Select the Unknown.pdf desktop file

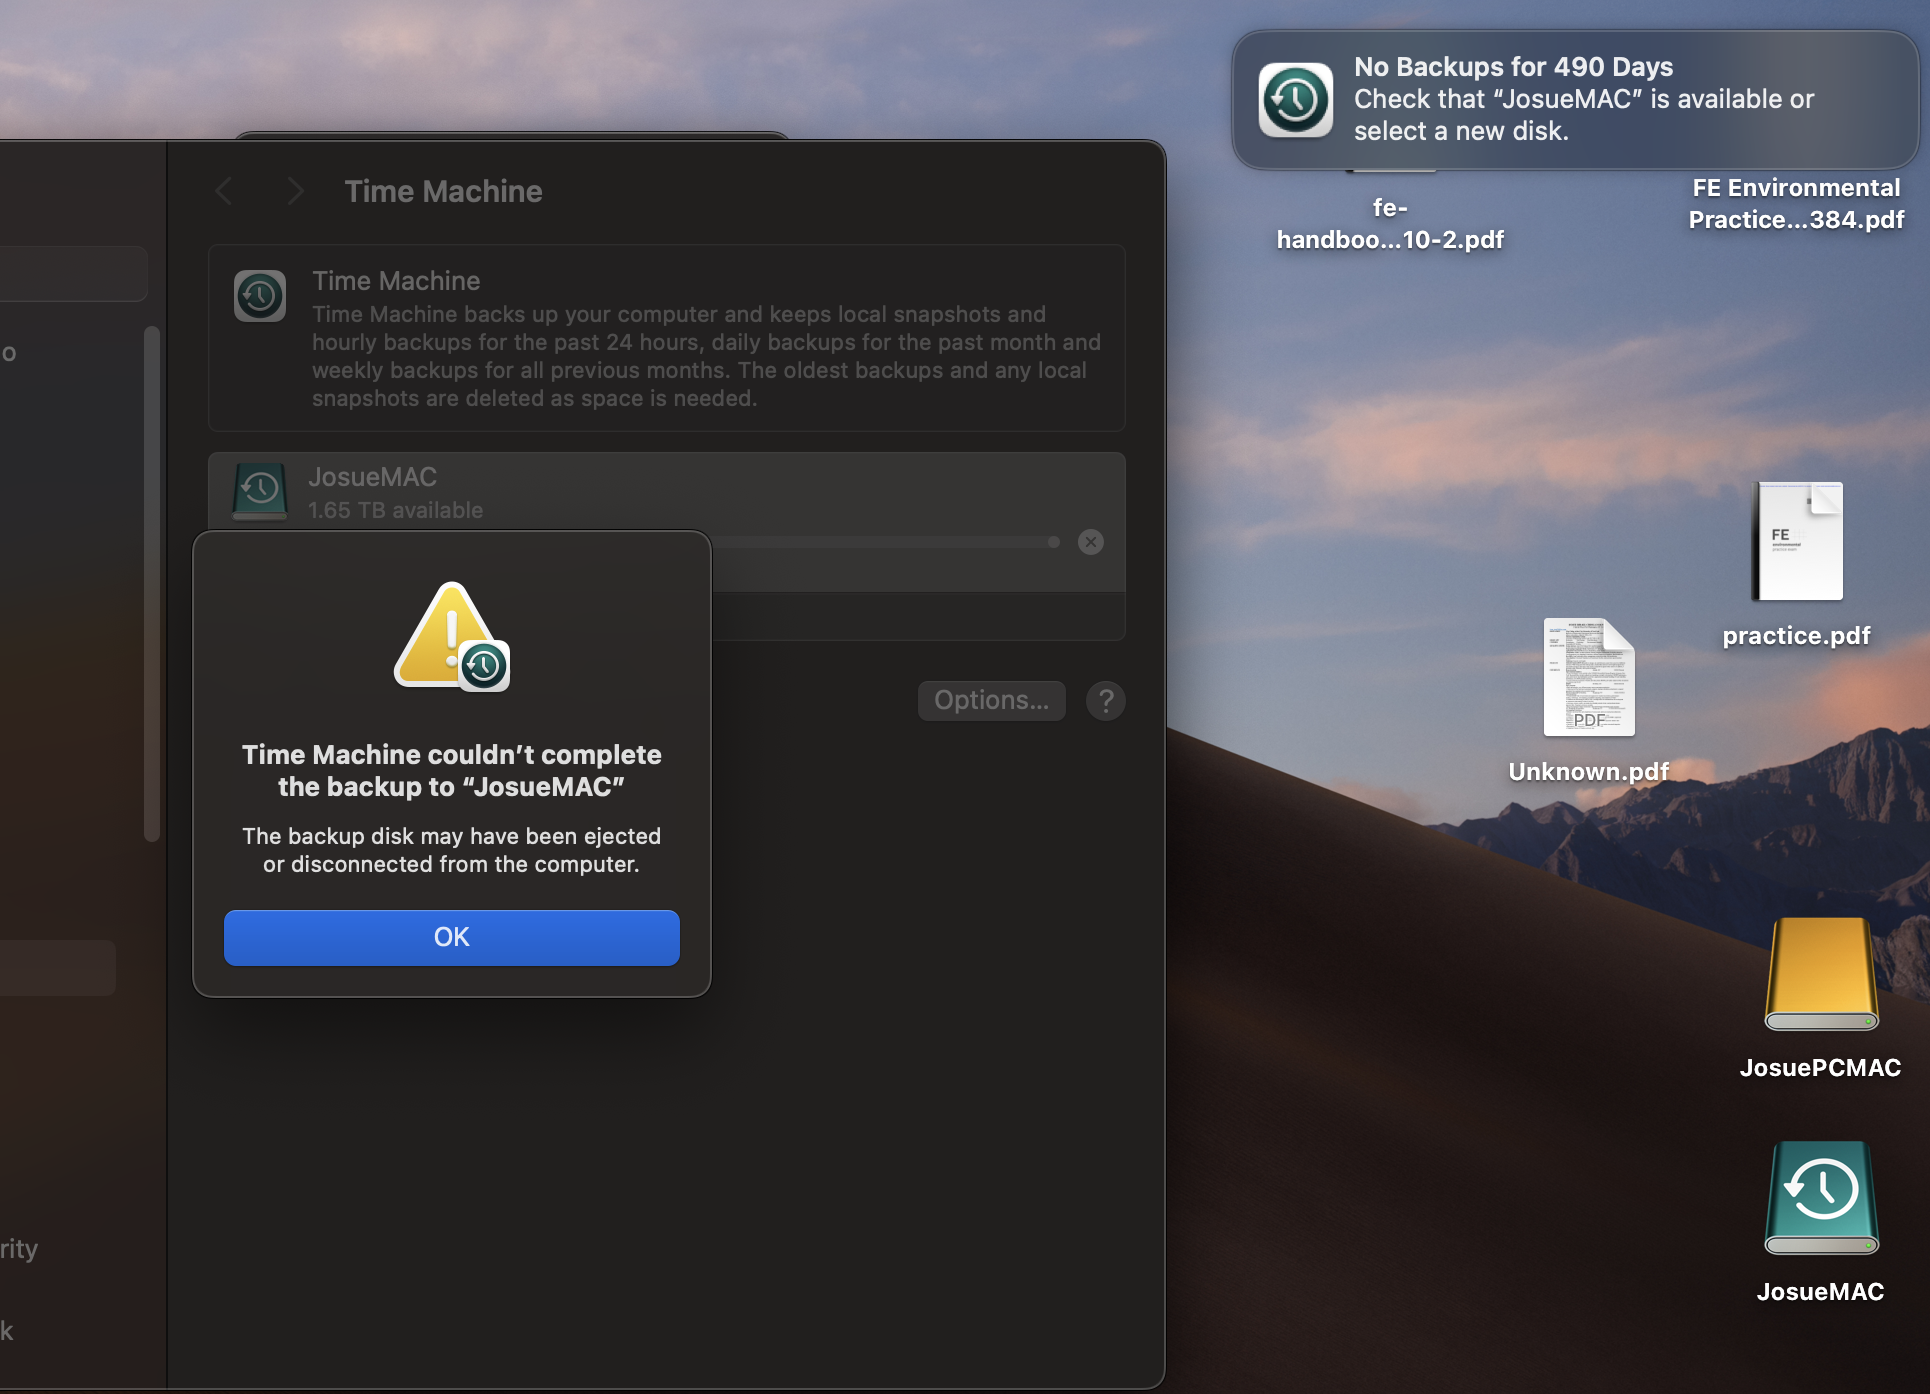coord(1588,678)
